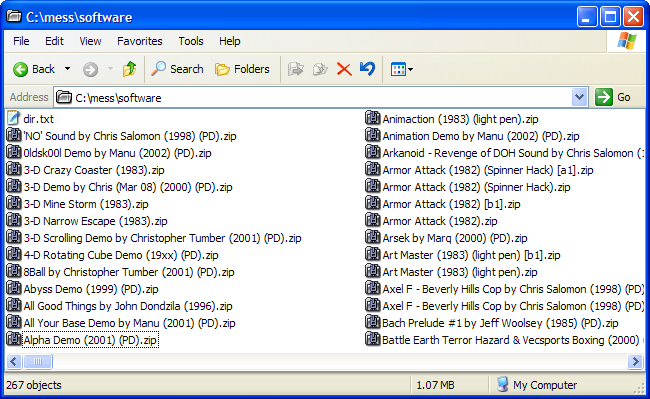Click My Computer zone in status bar
650x399 pixels.
537,385
